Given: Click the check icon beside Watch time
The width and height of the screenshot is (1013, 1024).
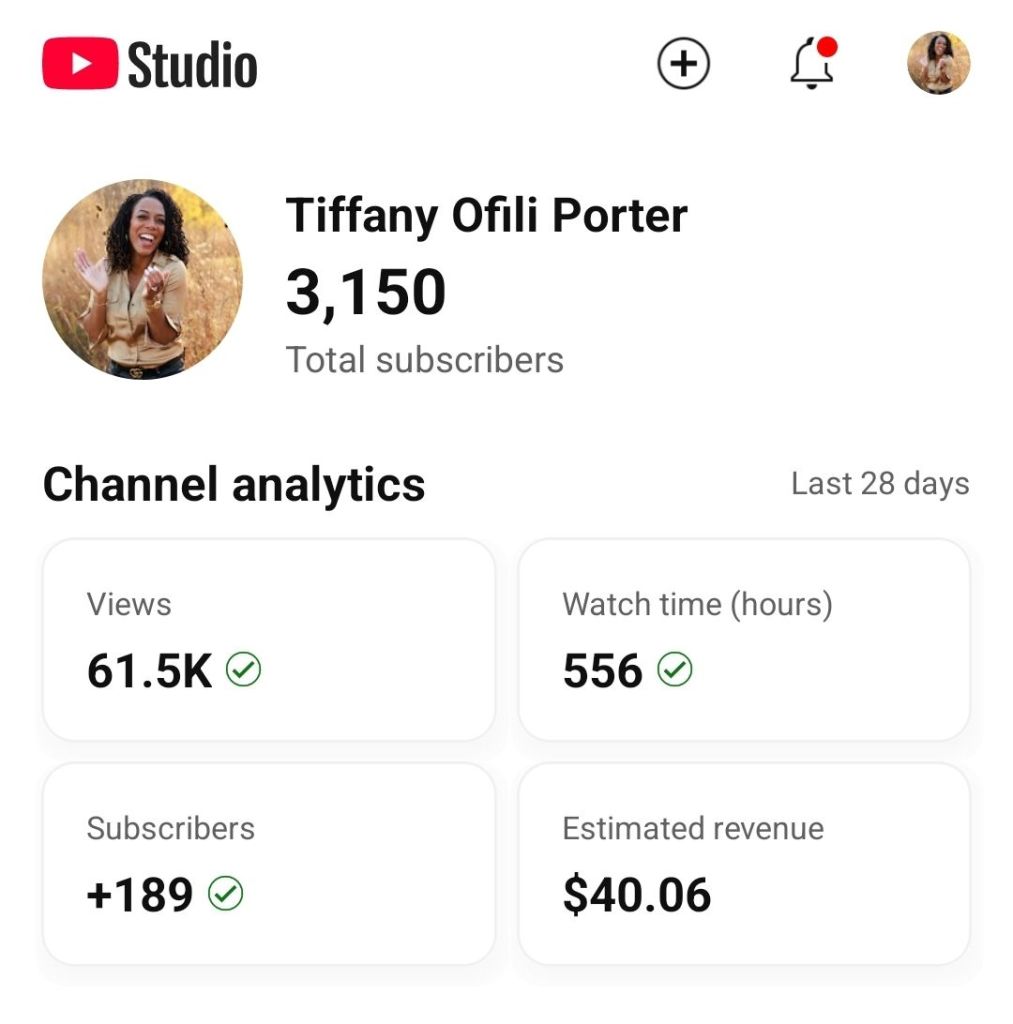Looking at the screenshot, I should click(x=675, y=670).
